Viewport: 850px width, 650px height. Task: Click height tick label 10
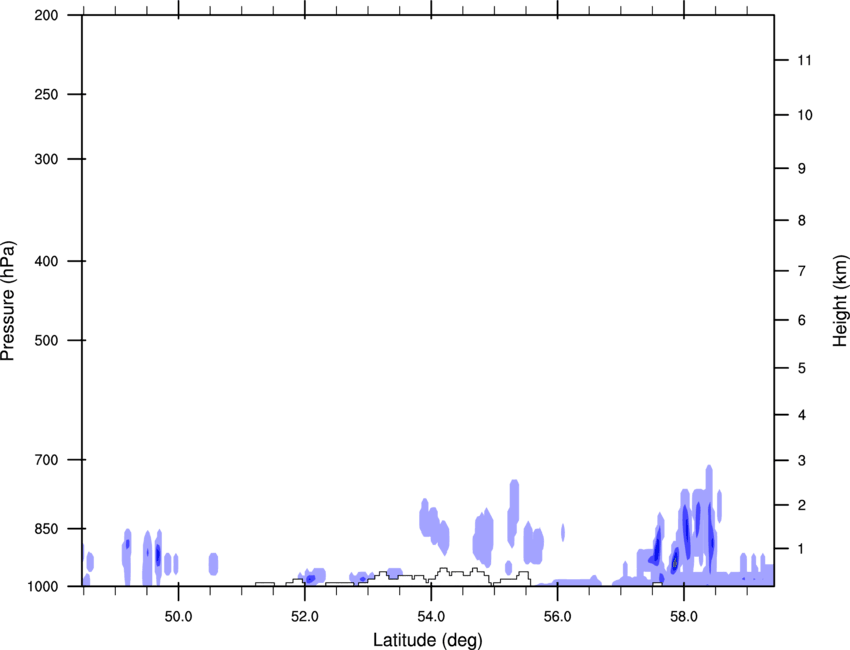tap(805, 115)
